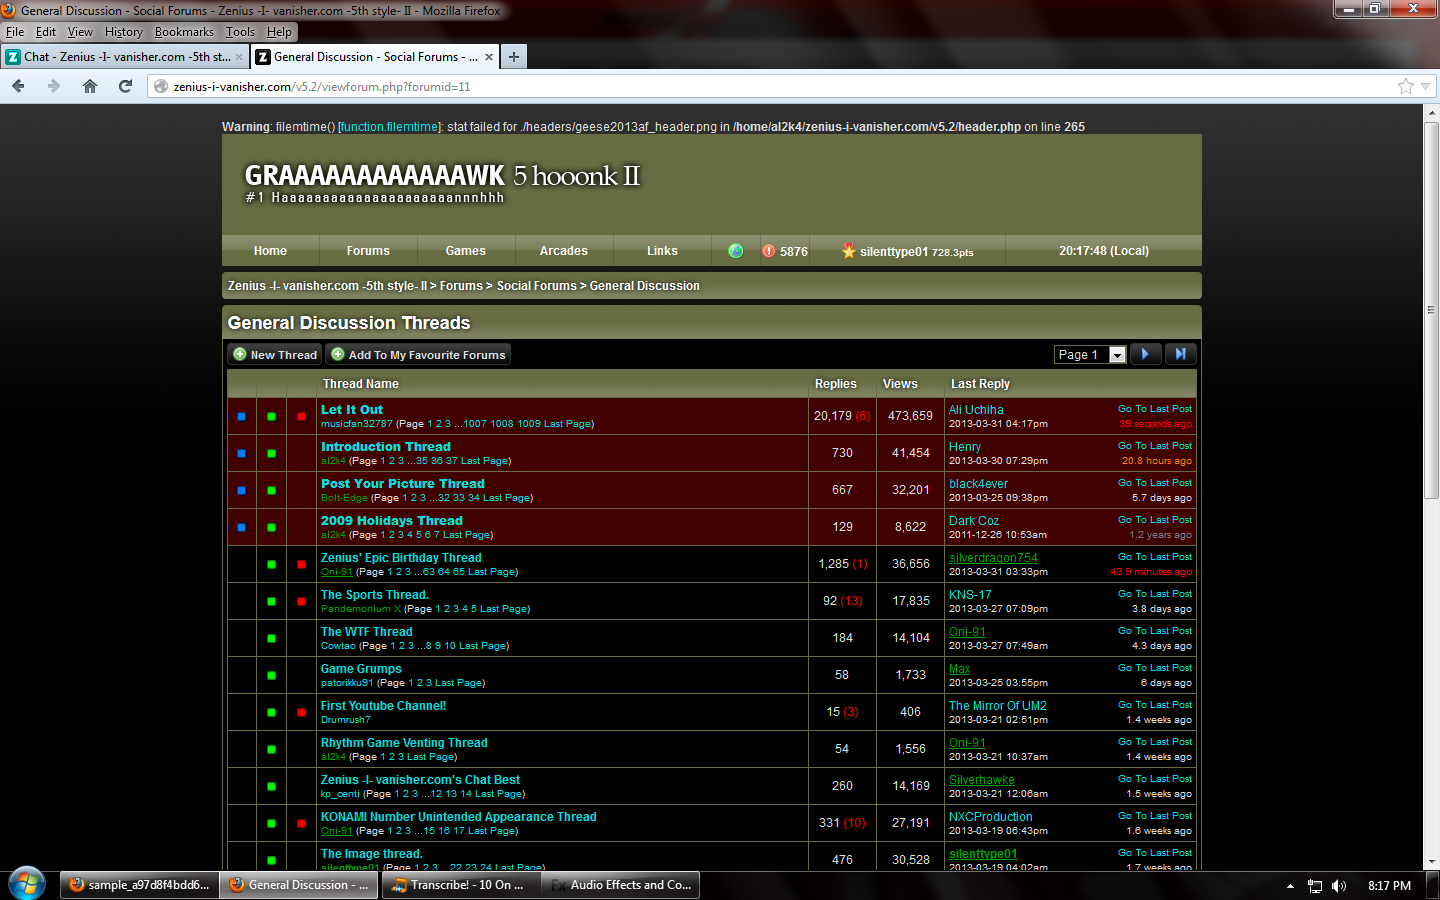Screen dimensions: 1440x900
Task: Click the blue marker on Let It Out row
Action: coord(242,416)
